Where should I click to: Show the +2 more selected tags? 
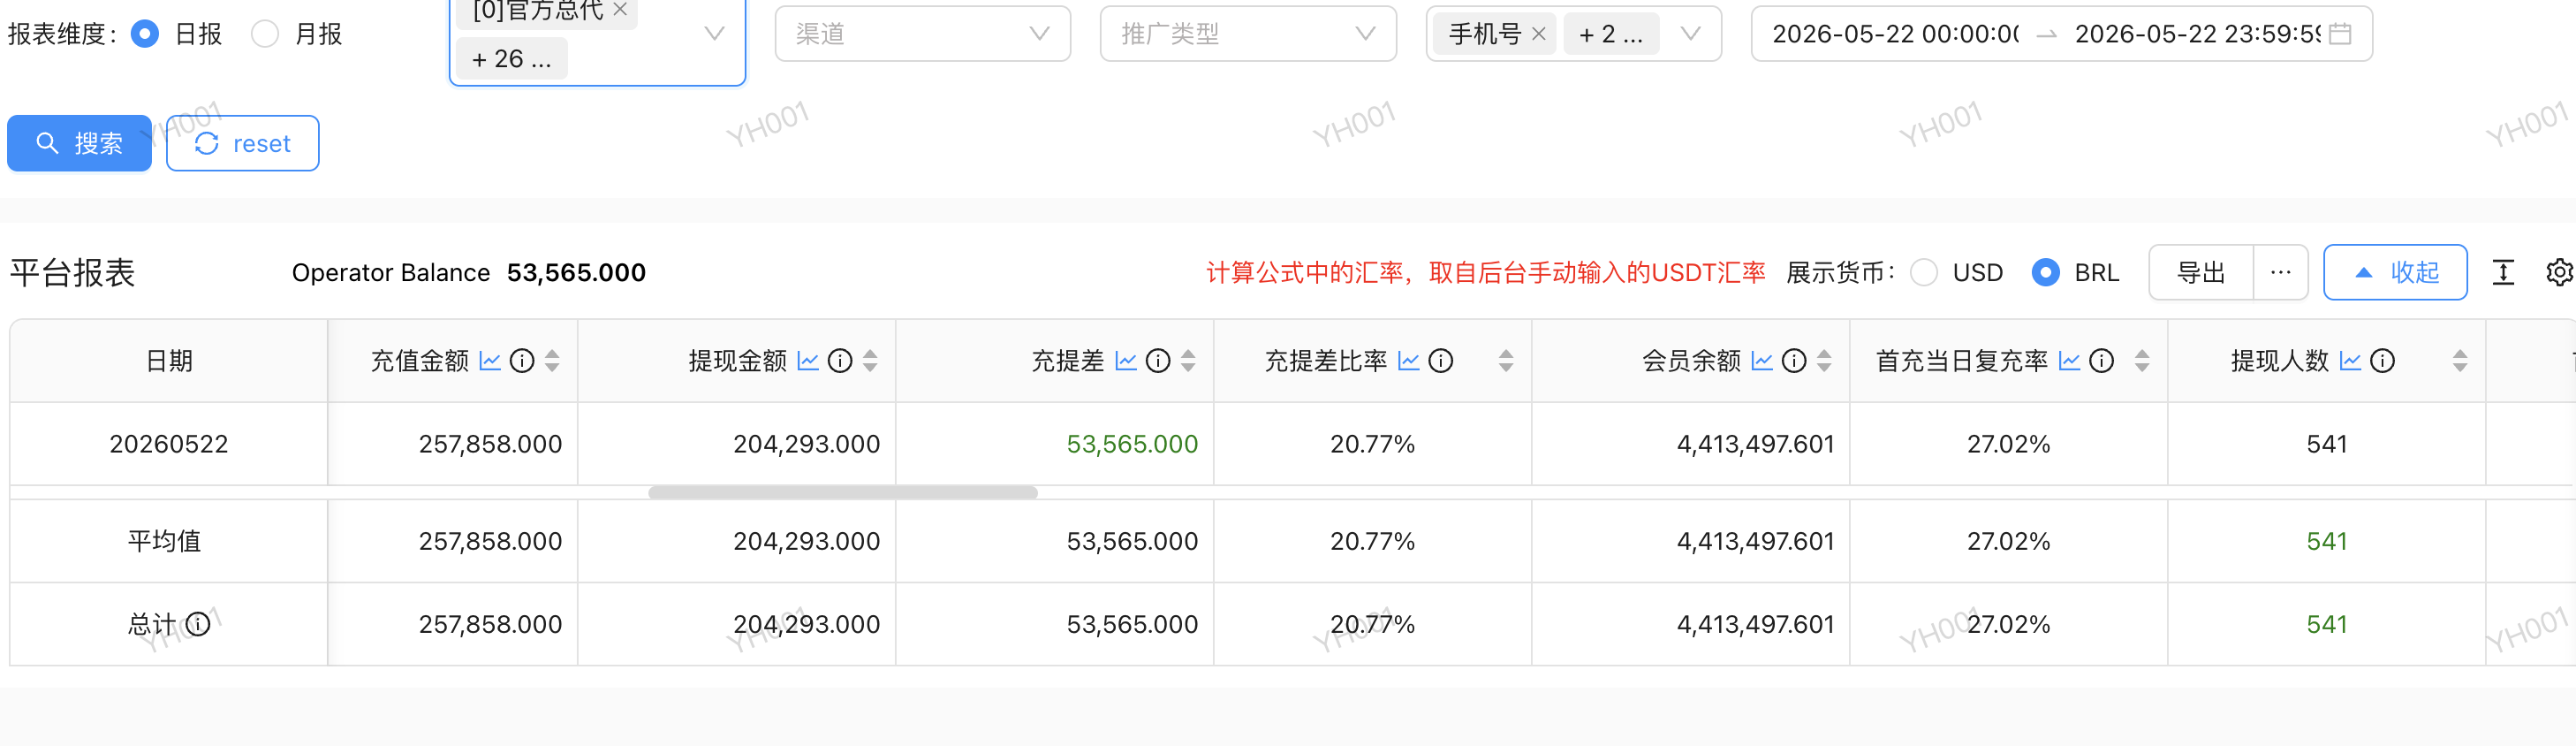click(x=1610, y=34)
